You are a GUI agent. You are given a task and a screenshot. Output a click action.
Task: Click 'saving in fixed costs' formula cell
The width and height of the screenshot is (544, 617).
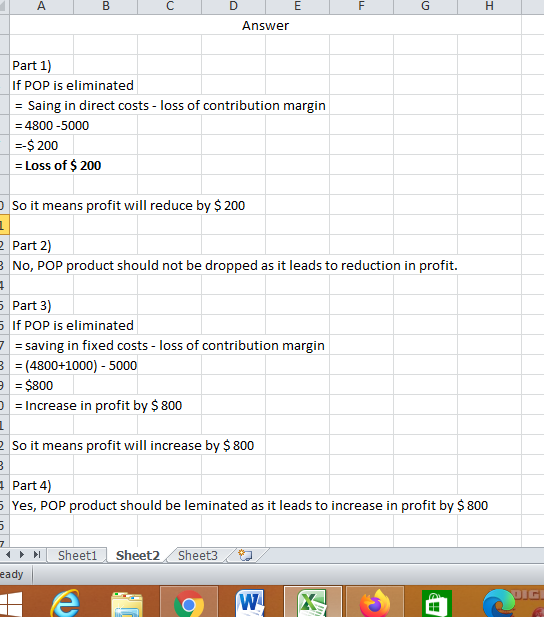170,345
